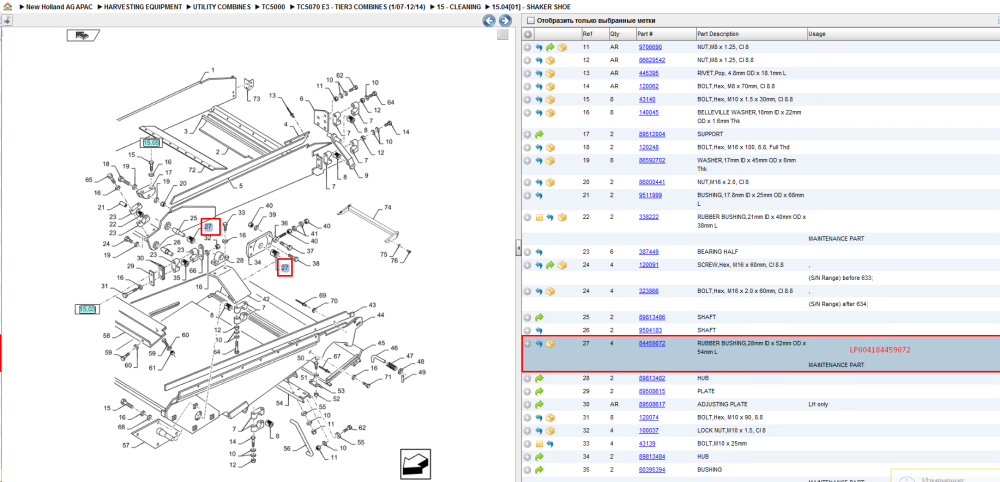Click gray circle on row Ref 14
The height and width of the screenshot is (482, 1000).
pos(527,86)
